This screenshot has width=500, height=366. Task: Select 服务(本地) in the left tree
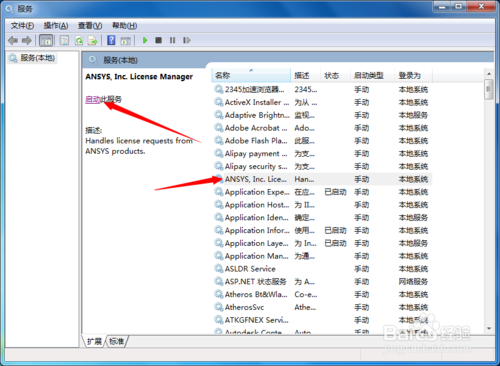(33, 58)
